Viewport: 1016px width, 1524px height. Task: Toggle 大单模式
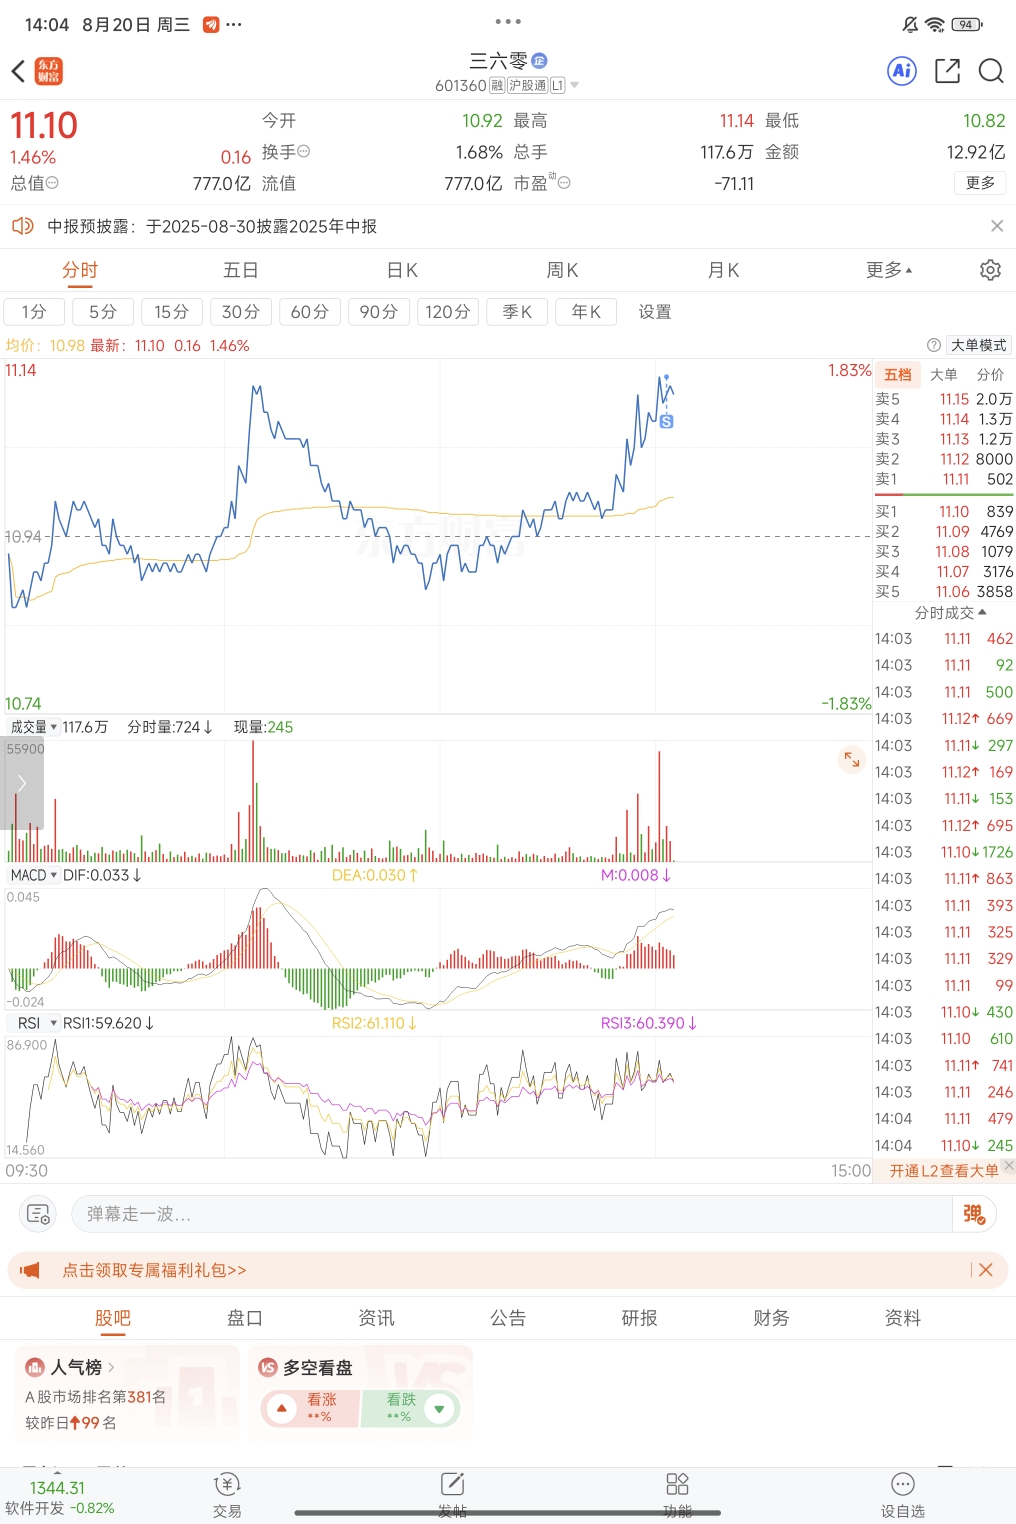pyautogui.click(x=979, y=345)
